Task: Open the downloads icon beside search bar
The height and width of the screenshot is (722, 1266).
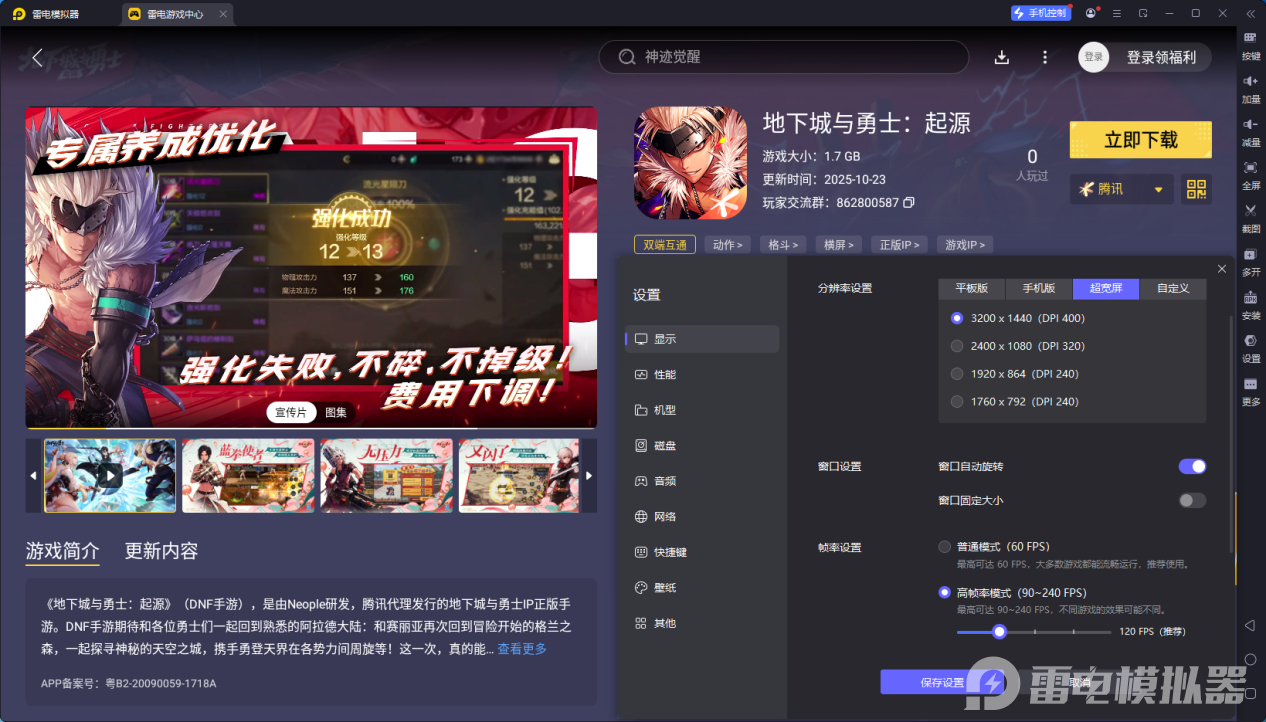Action: click(1001, 57)
